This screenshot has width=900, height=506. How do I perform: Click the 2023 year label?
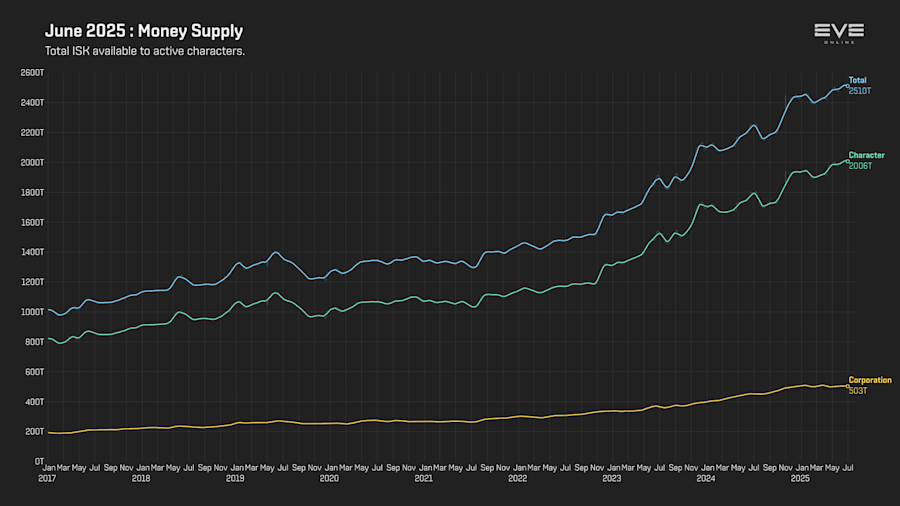(611, 478)
